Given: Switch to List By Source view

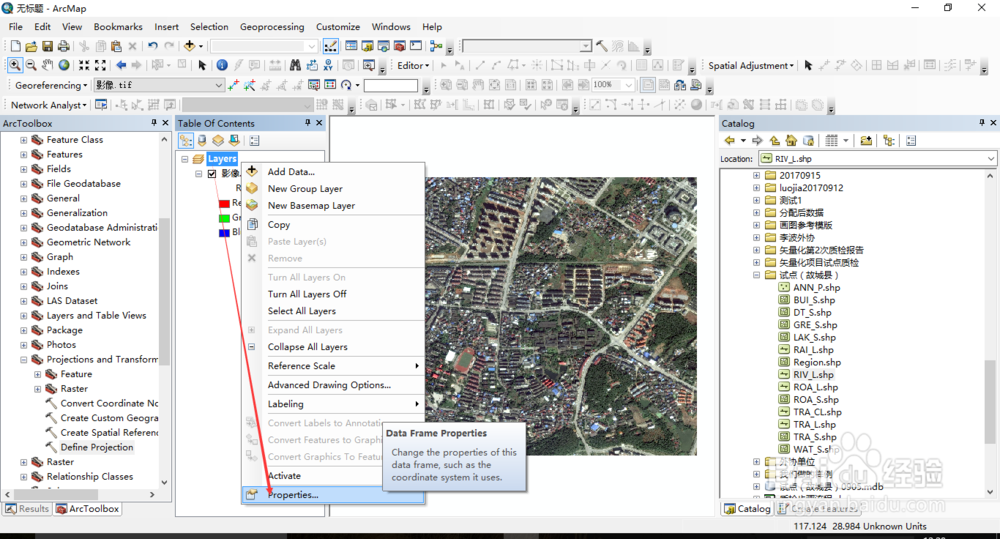Looking at the screenshot, I should coord(202,141).
